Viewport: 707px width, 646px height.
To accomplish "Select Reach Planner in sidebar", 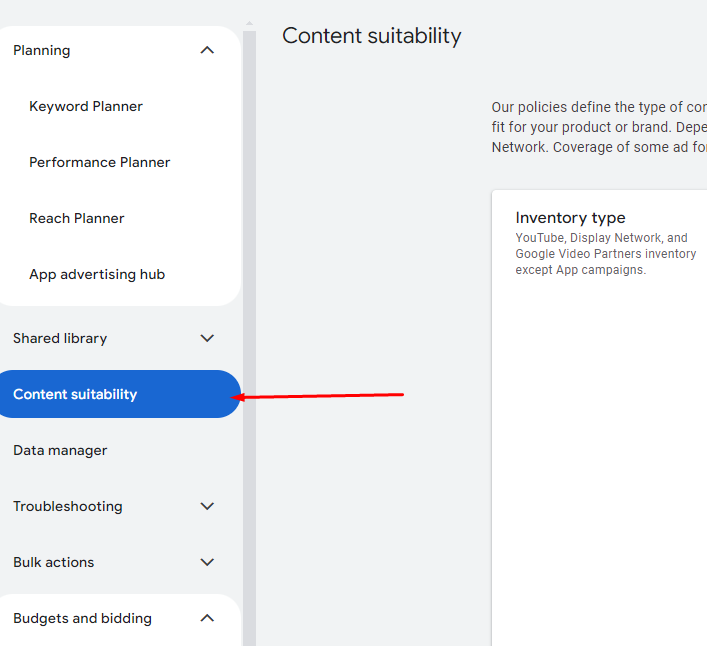I will [77, 218].
